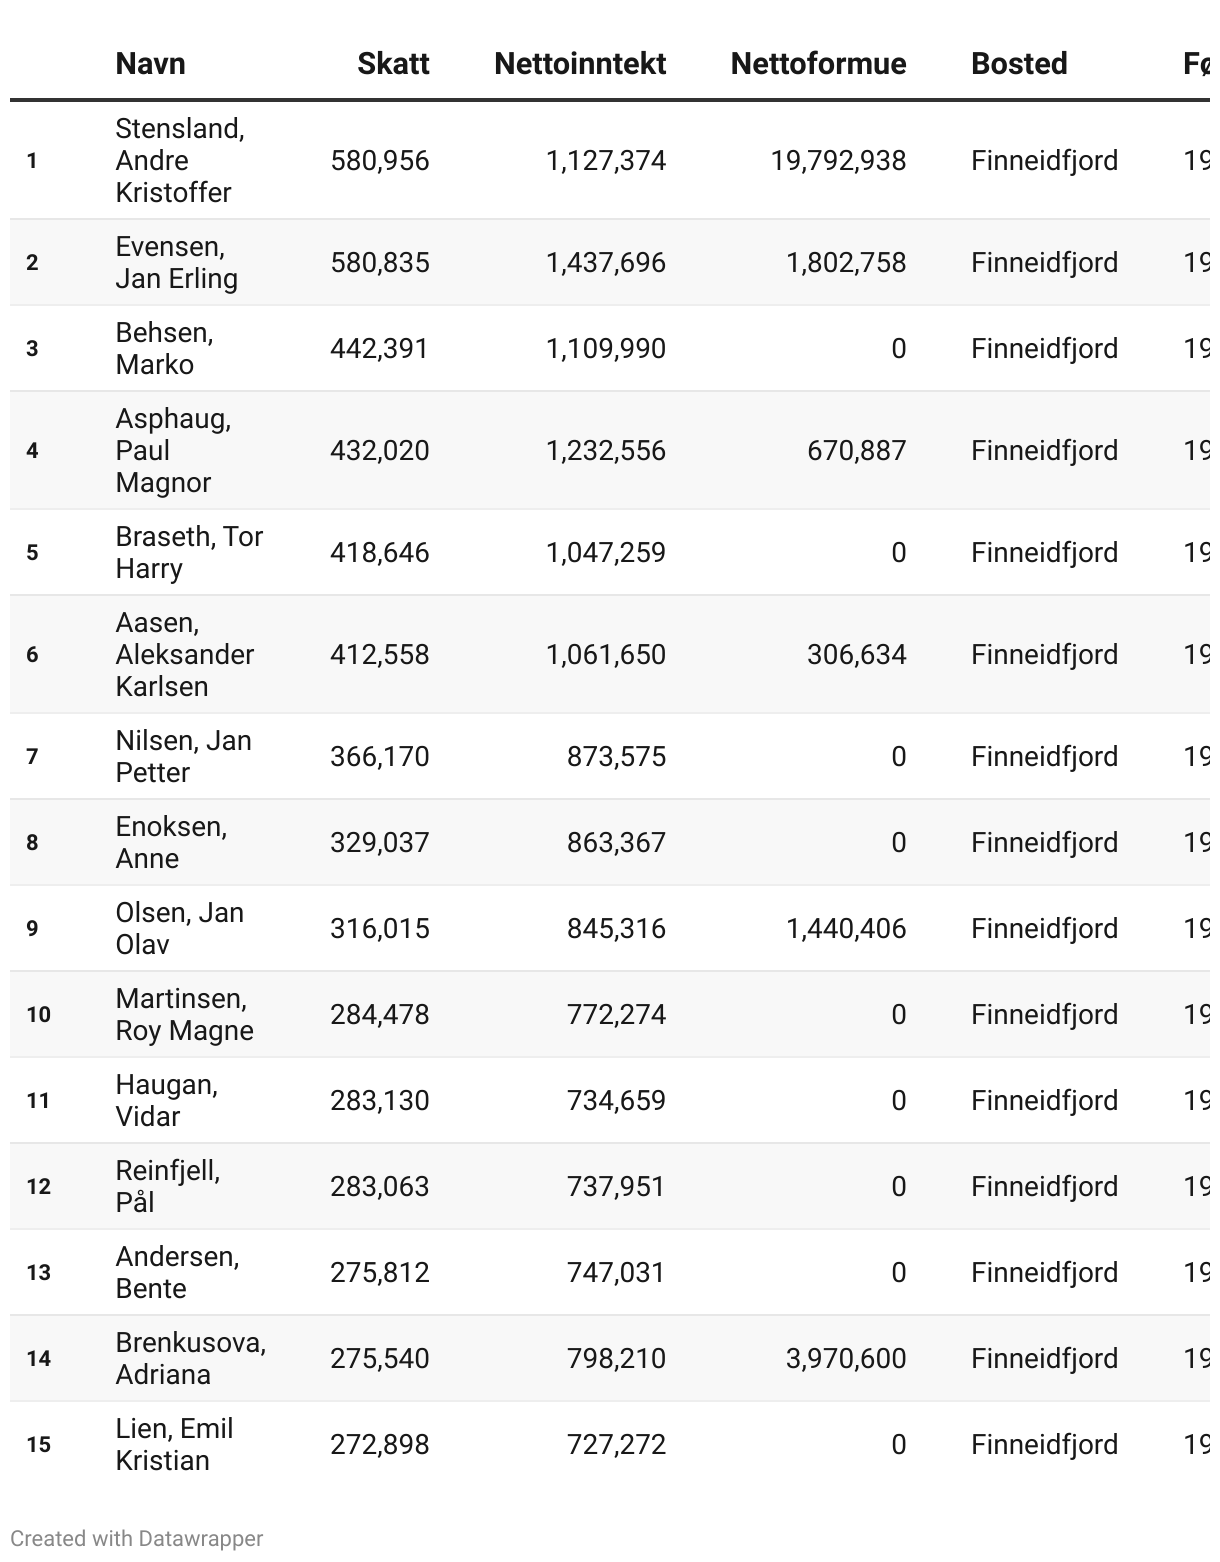The width and height of the screenshot is (1220, 1562).
Task: Select the name Stensland, Andre Kristoffer
Action: (x=180, y=160)
